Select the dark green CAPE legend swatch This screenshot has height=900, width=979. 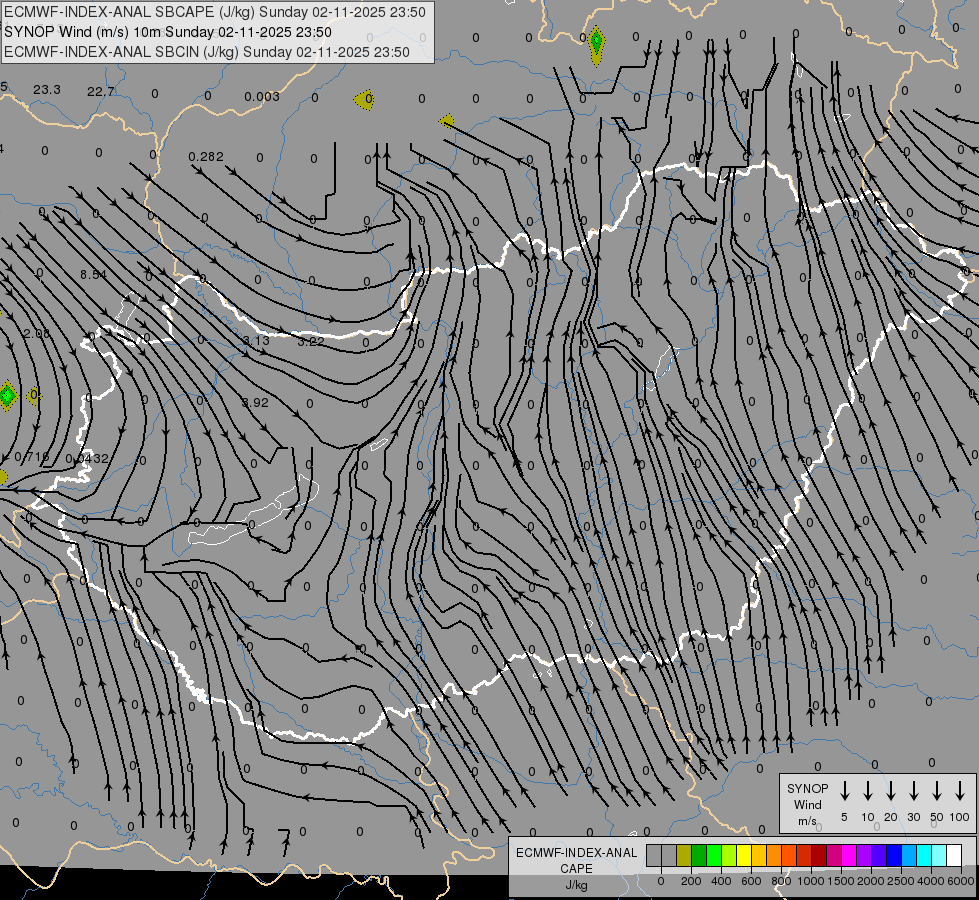[x=699, y=855]
